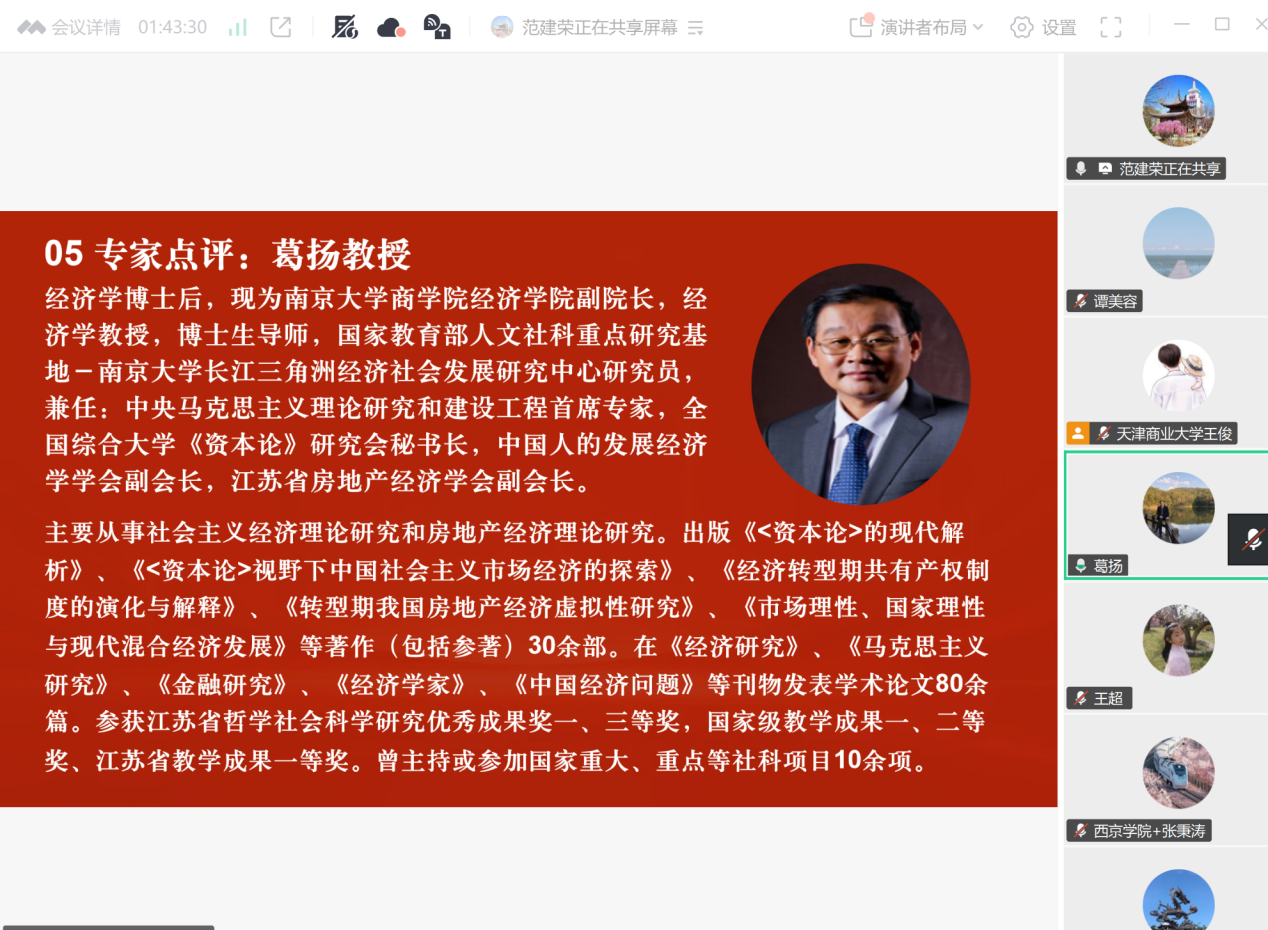The image size is (1268, 930).
Task: Click the live captions icon with T
Action: (436, 27)
